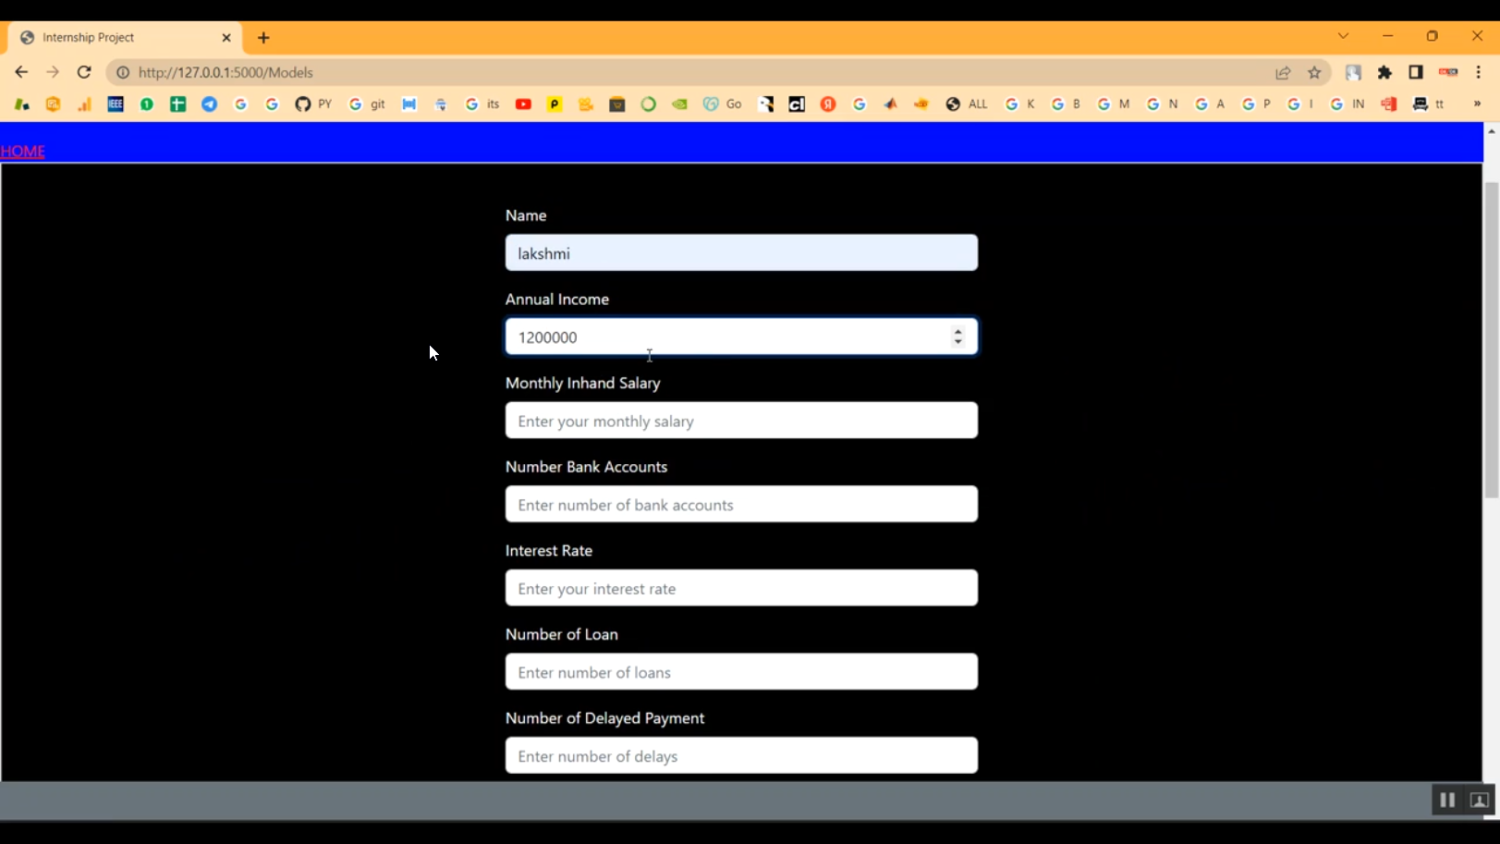1500x844 pixels.
Task: Pause the recording with the pause button
Action: pos(1447,800)
